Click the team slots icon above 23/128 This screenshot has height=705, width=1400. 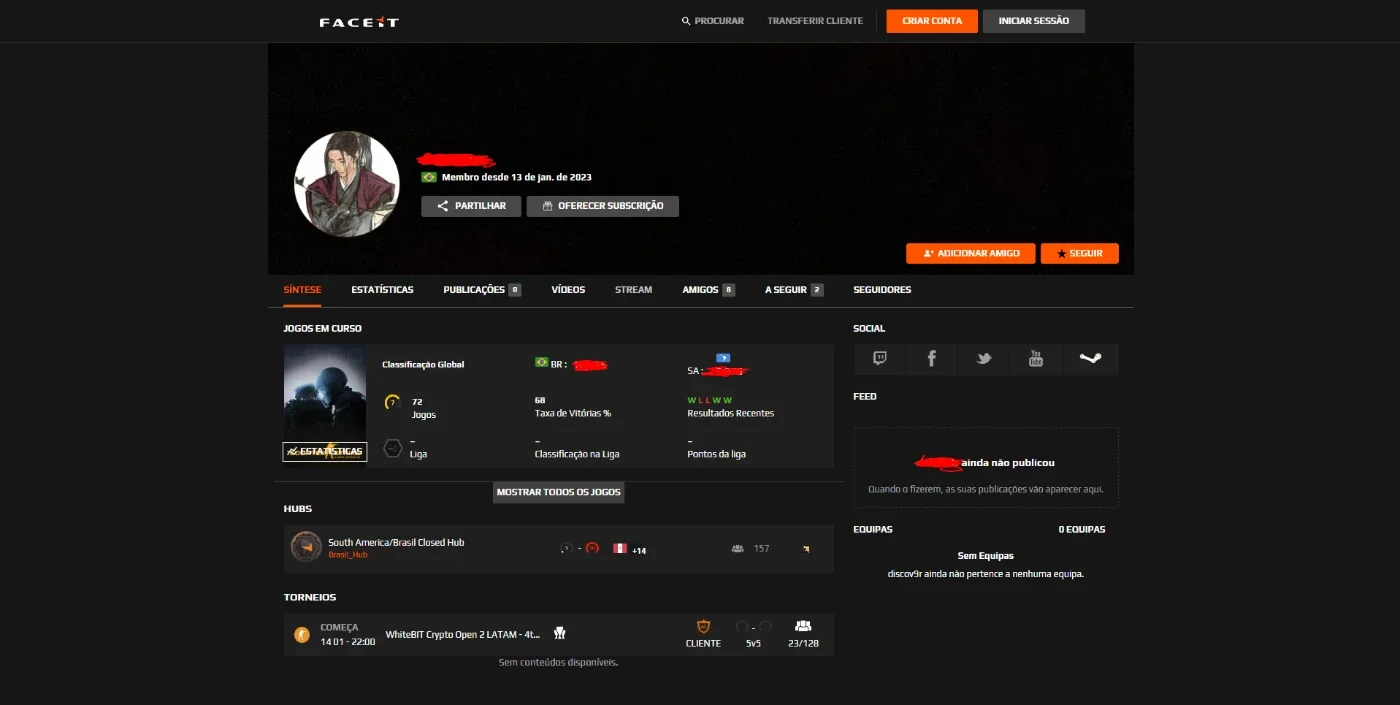[803, 626]
